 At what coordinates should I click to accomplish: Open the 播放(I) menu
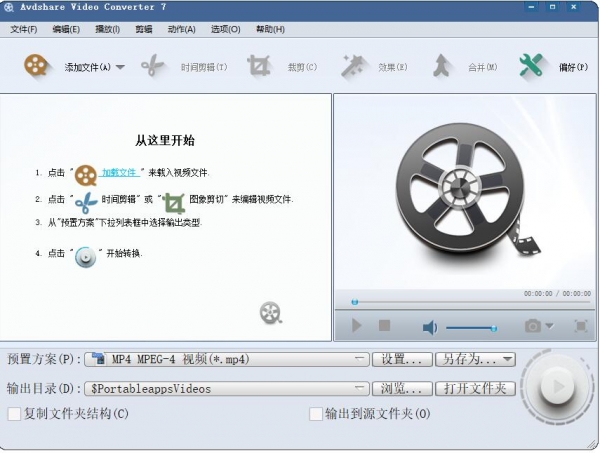(x=108, y=29)
